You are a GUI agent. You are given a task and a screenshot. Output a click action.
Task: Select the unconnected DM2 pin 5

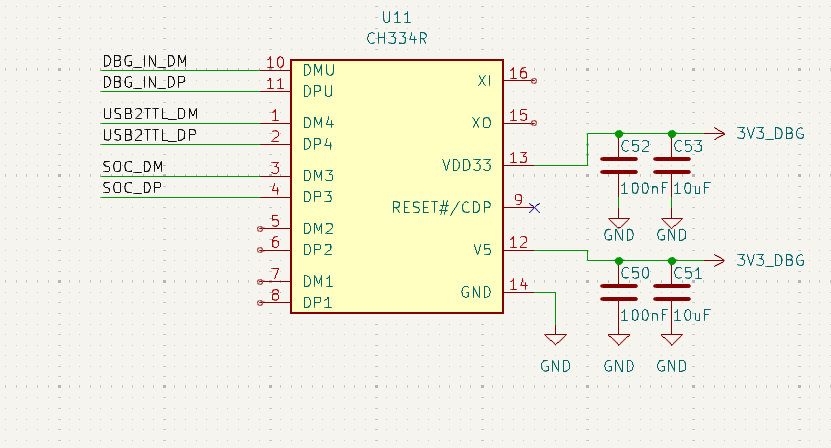[261, 228]
